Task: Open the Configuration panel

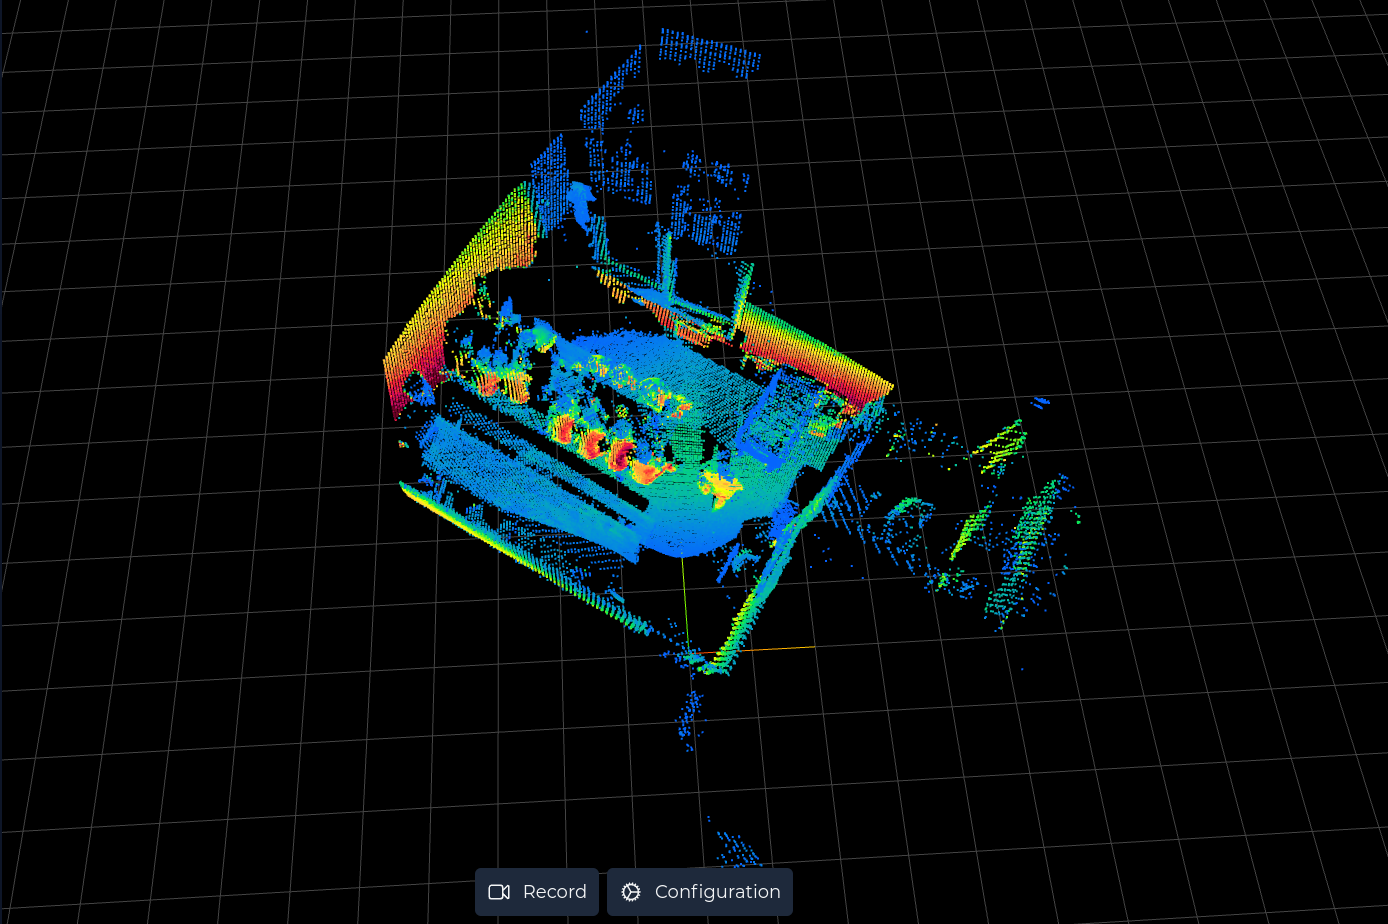Action: [x=700, y=891]
